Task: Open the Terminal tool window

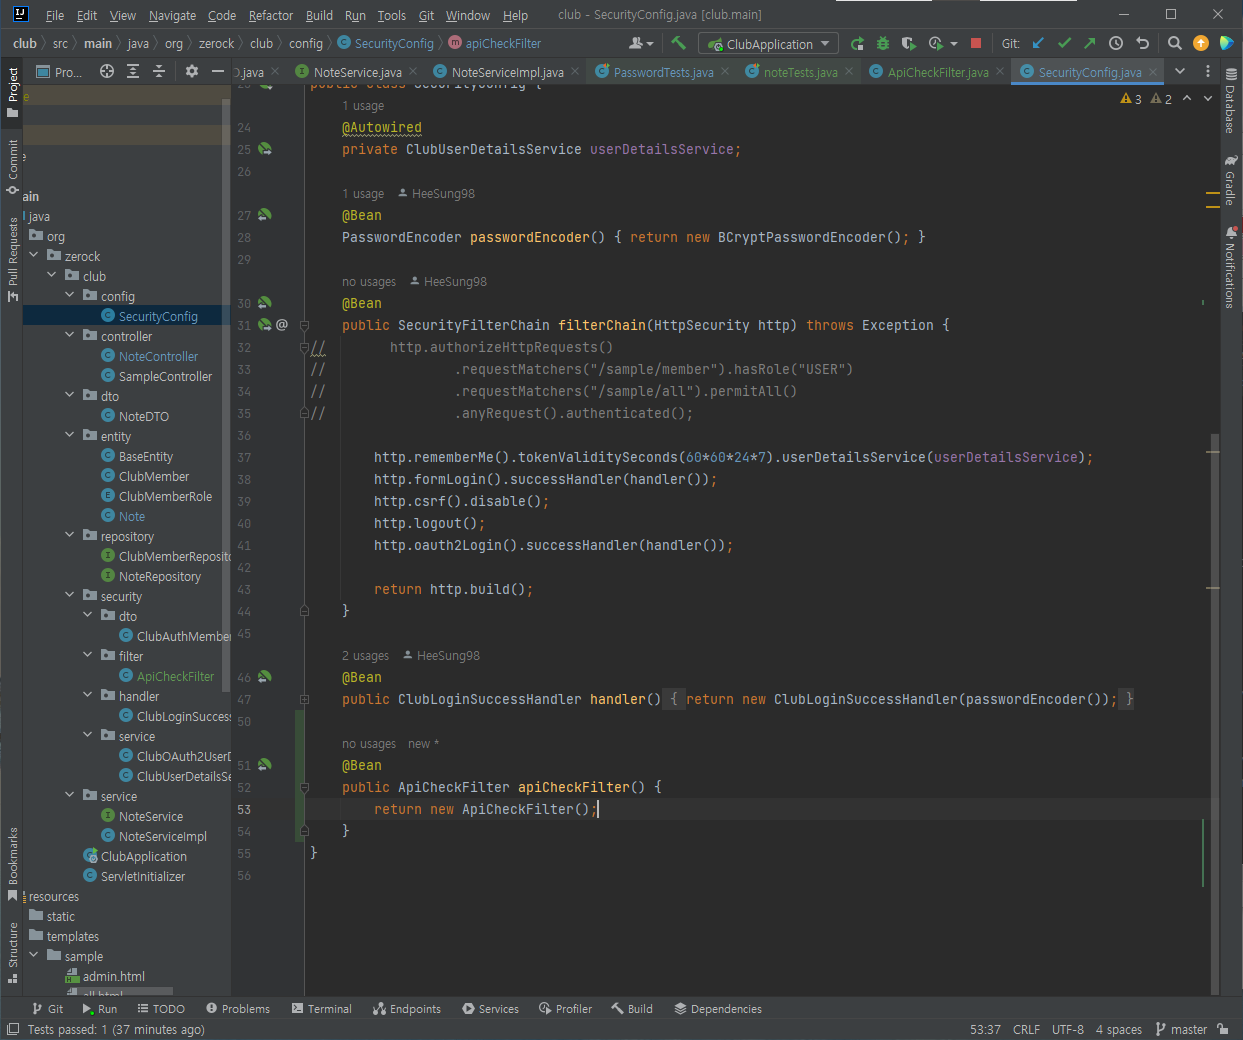Action: pyautogui.click(x=321, y=1009)
